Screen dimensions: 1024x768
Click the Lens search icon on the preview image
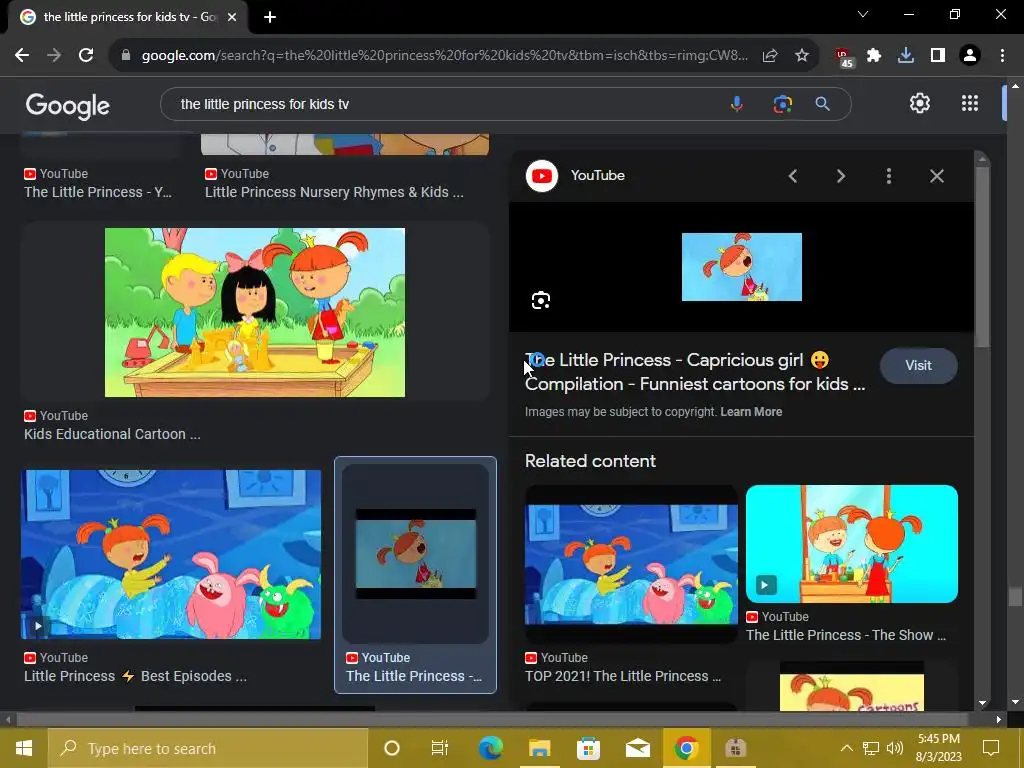[541, 300]
